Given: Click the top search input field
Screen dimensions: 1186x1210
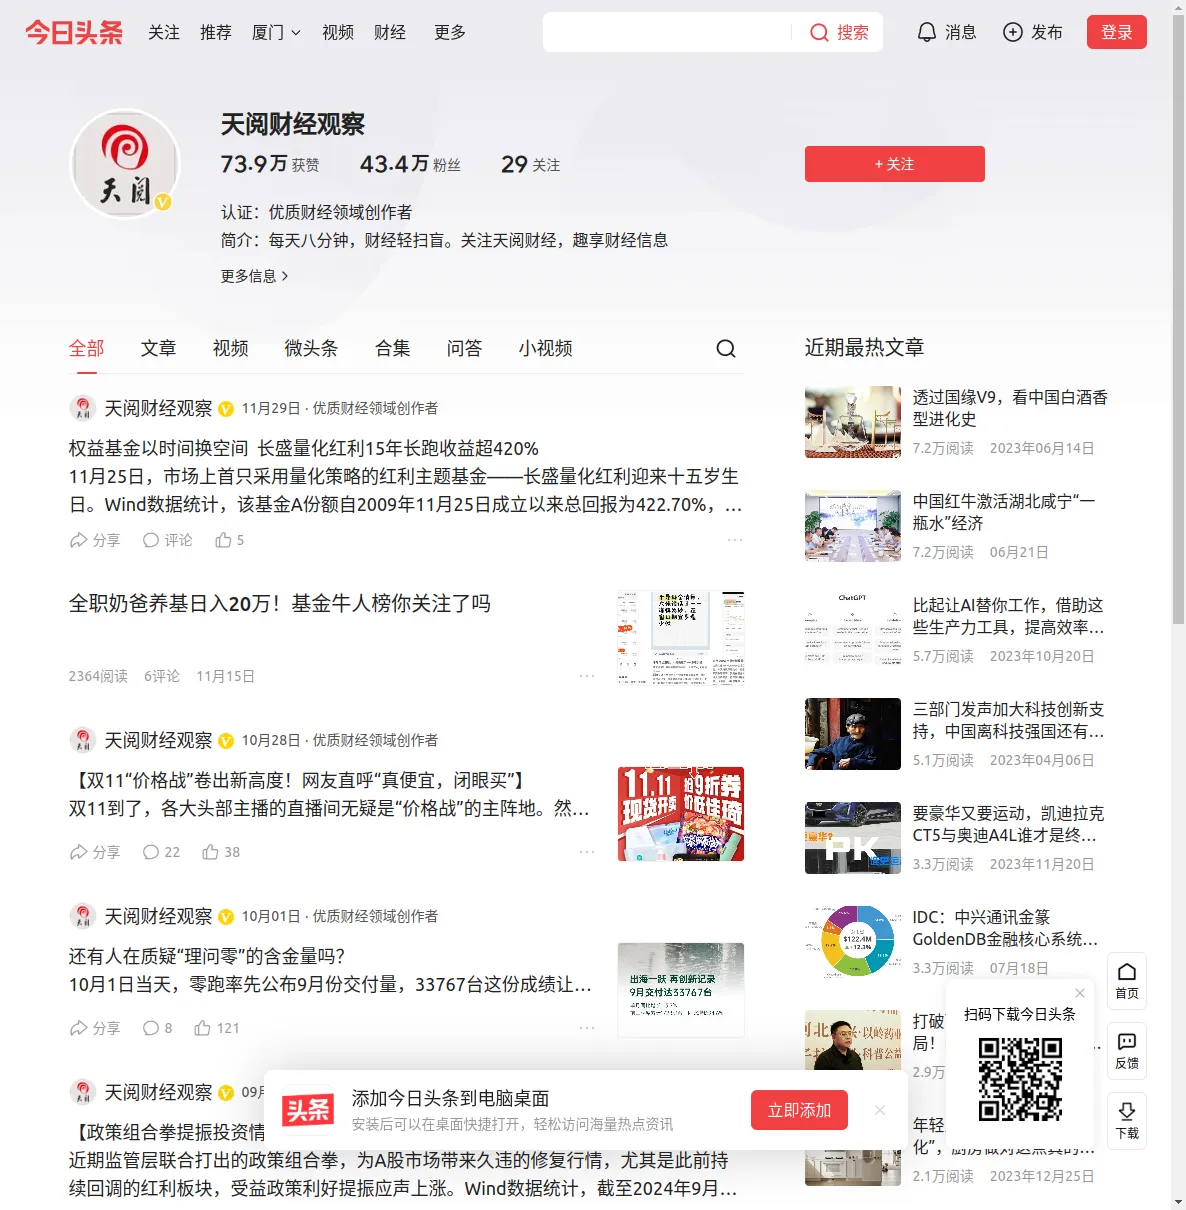Looking at the screenshot, I should point(668,32).
